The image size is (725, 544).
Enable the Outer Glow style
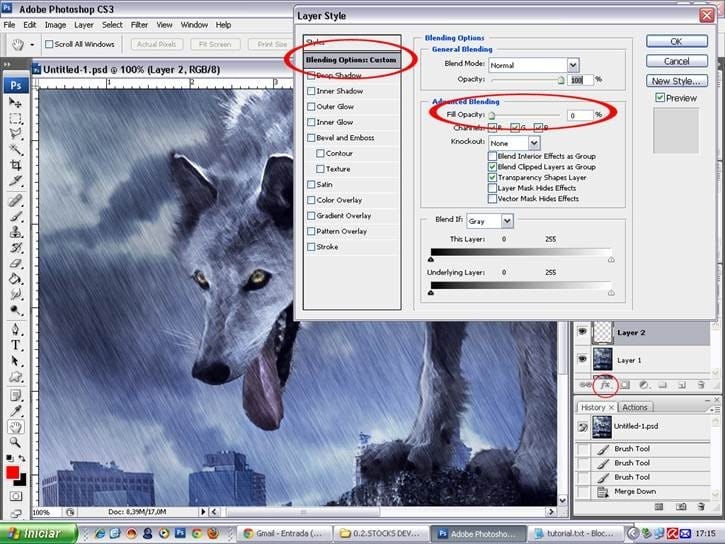(311, 107)
